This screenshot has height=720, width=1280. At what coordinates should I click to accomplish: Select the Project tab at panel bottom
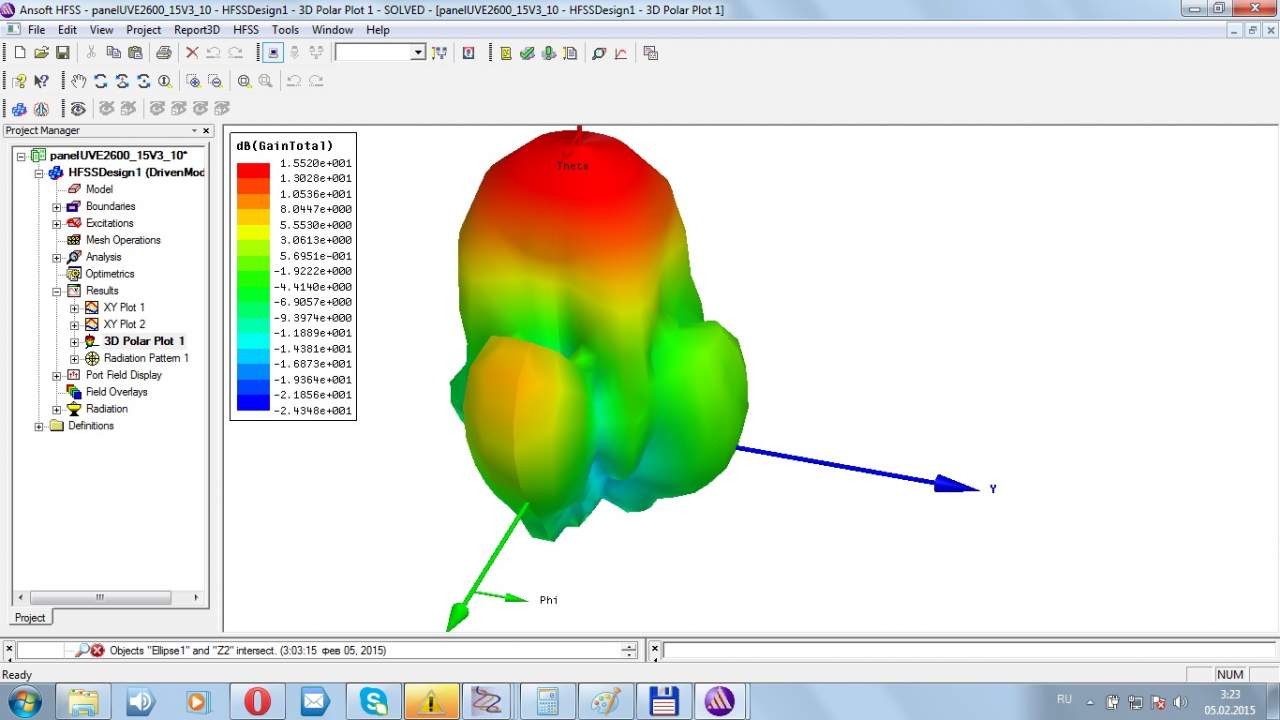(30, 617)
